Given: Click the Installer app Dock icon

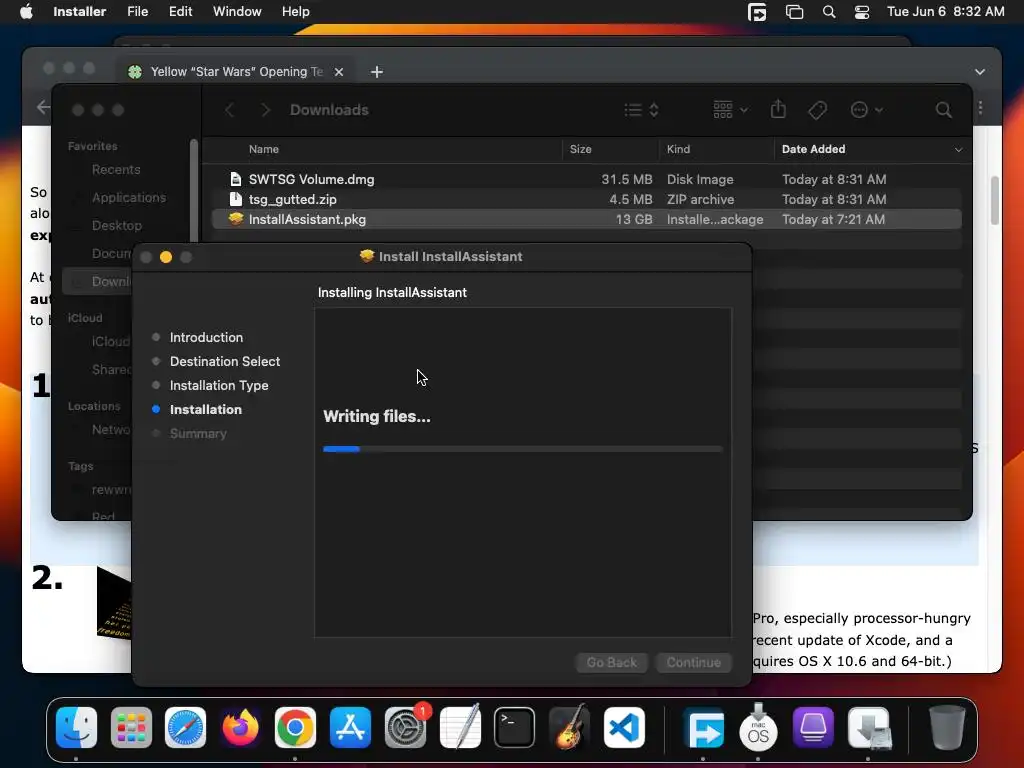Looking at the screenshot, I should click(869, 728).
